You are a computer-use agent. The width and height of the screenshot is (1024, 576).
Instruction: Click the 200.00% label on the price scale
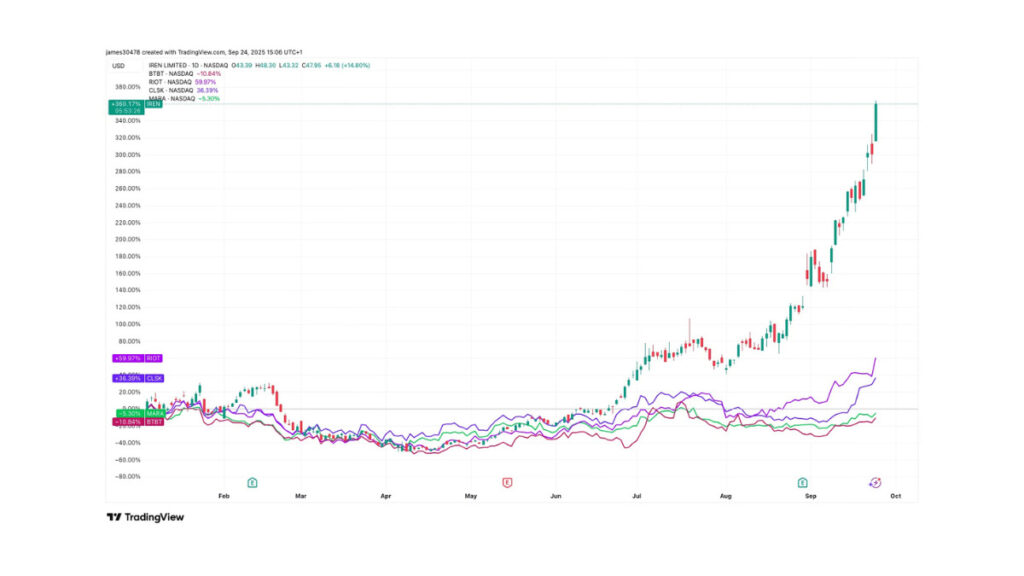coord(128,239)
